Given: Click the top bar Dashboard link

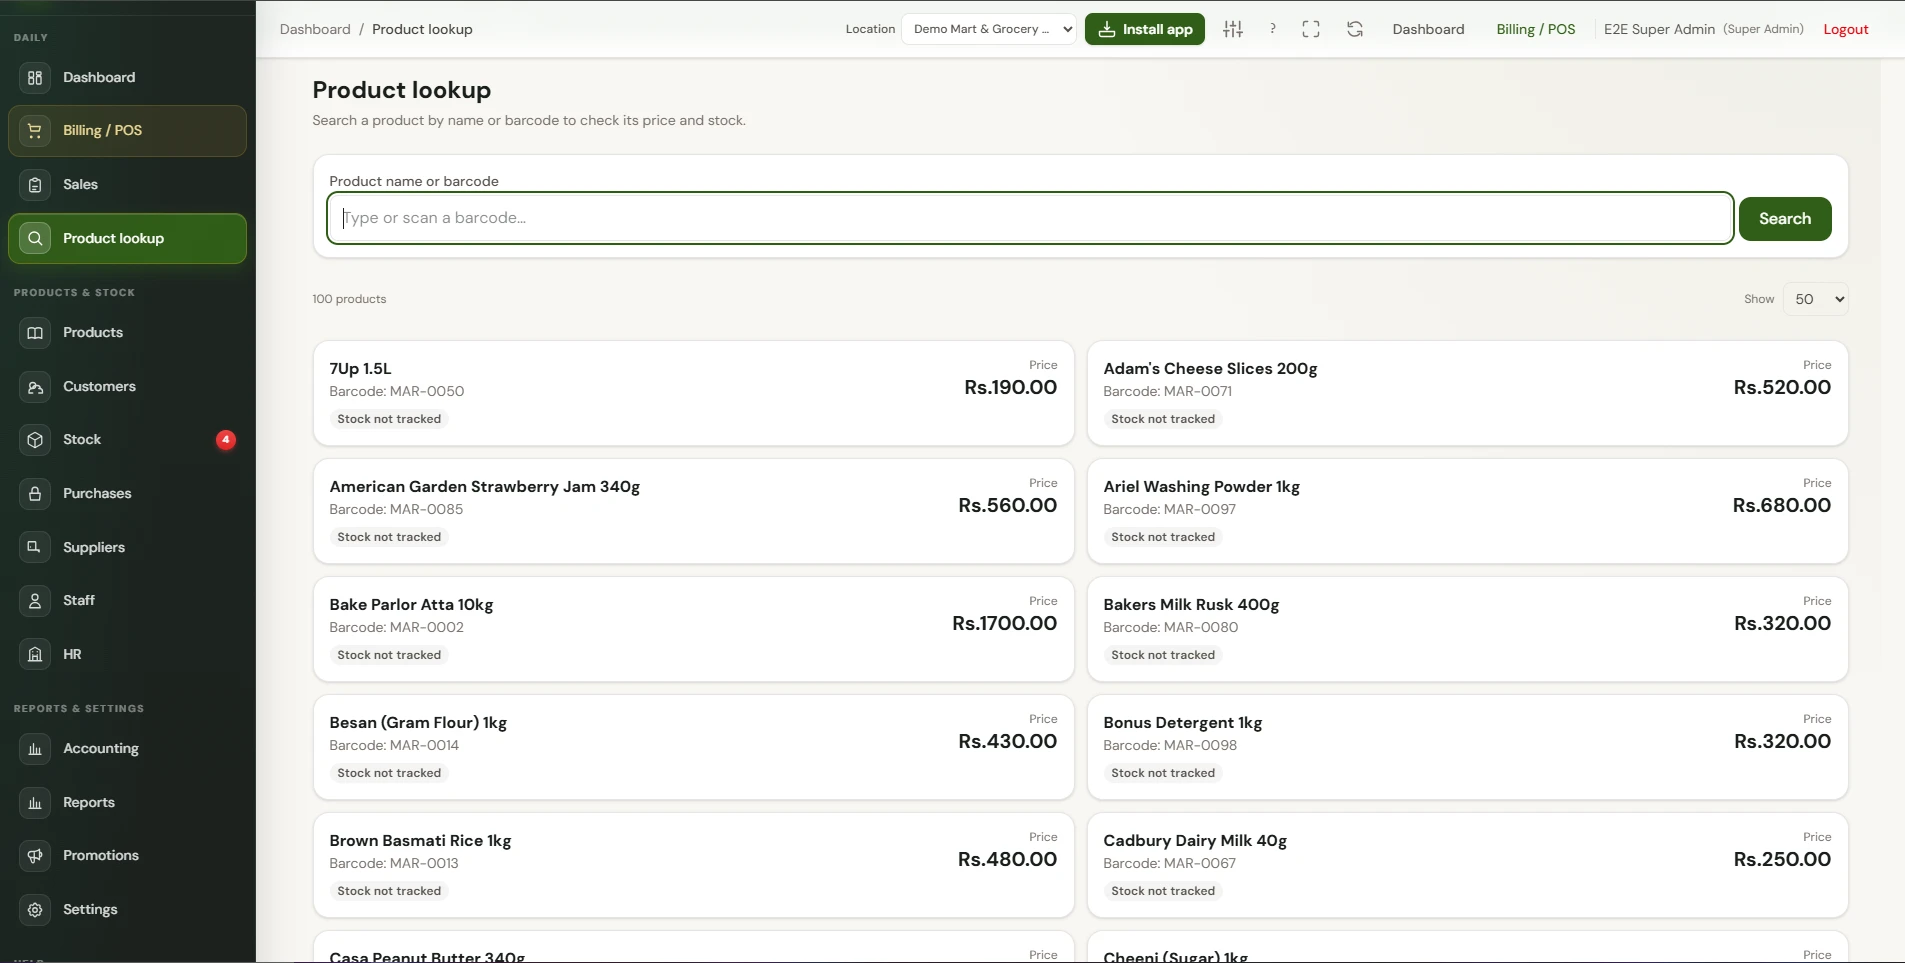Looking at the screenshot, I should 1428,29.
